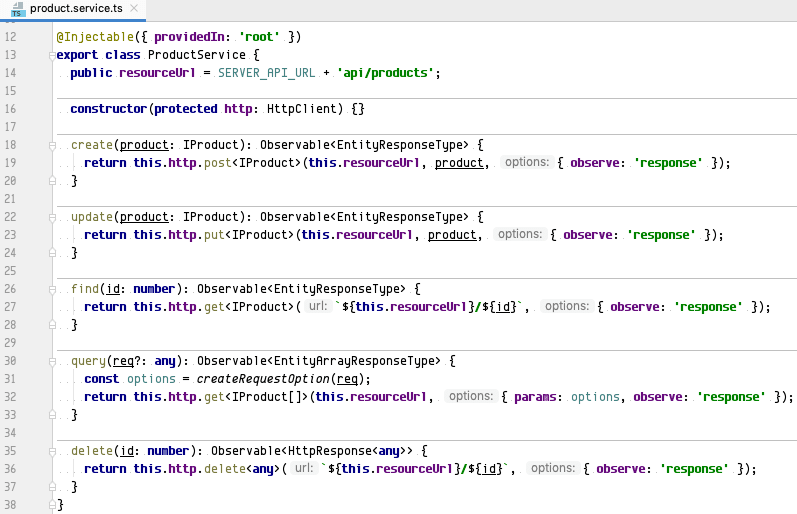Click the params property on line 32
The height and width of the screenshot is (514, 797).
point(535,397)
